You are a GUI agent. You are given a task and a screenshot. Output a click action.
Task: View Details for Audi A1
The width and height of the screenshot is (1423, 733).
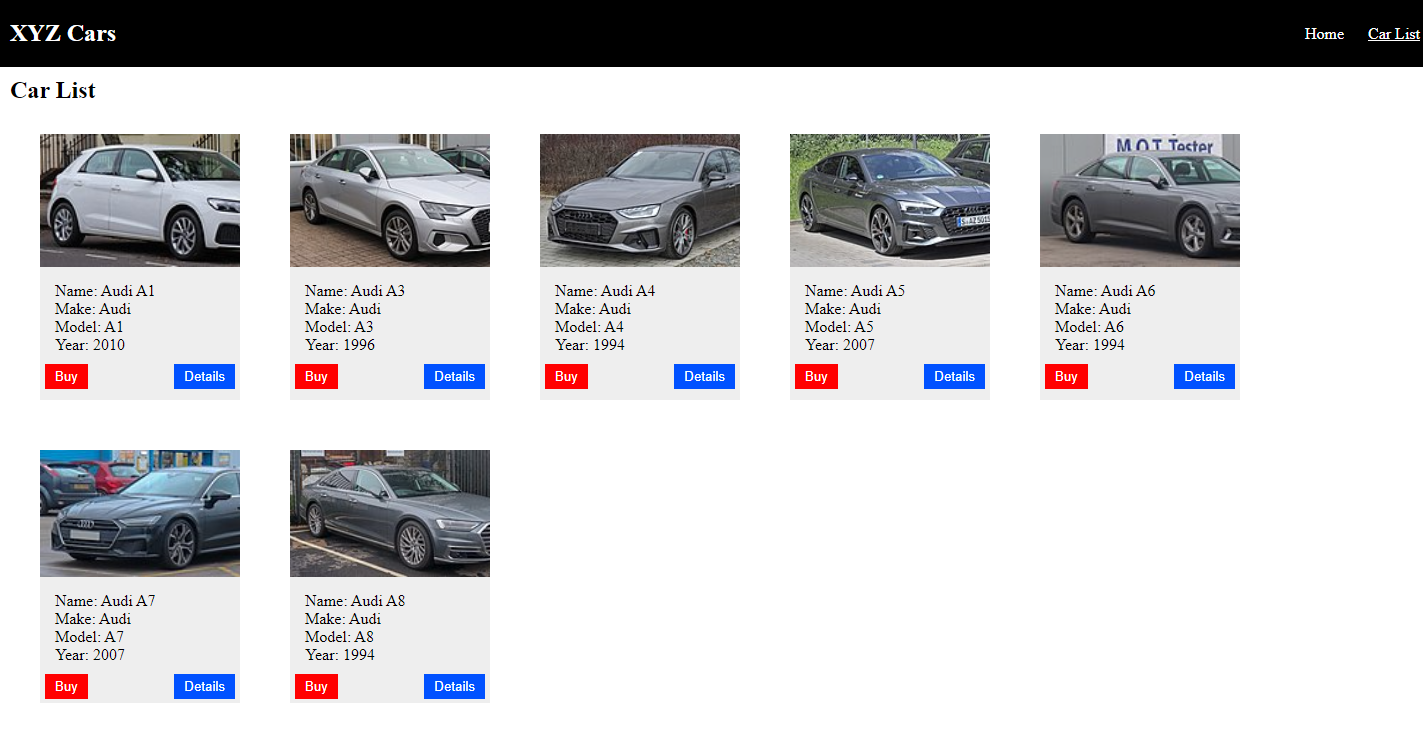pyautogui.click(x=204, y=376)
